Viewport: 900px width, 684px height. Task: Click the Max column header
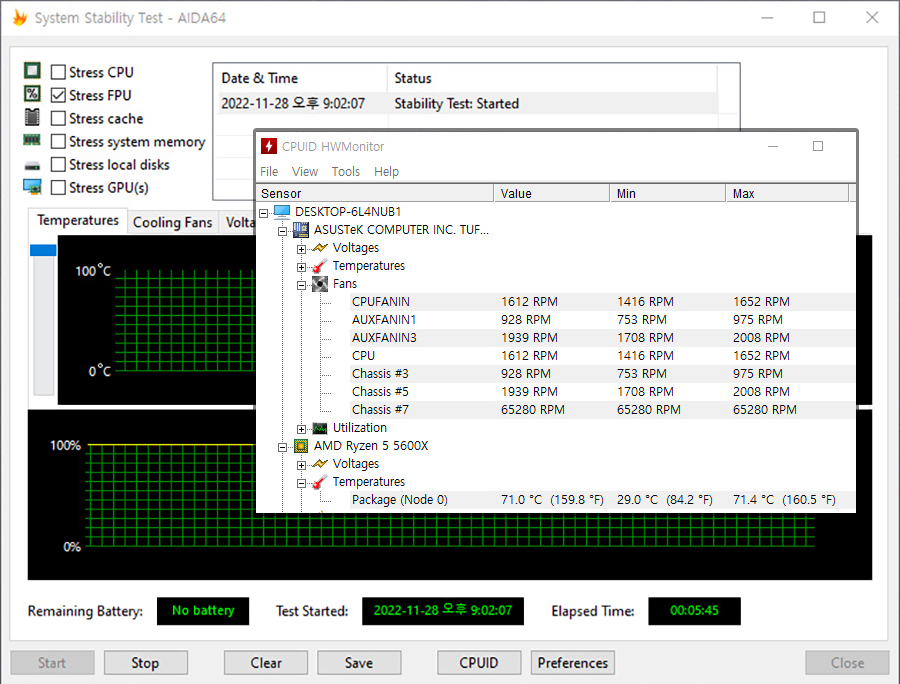(787, 193)
